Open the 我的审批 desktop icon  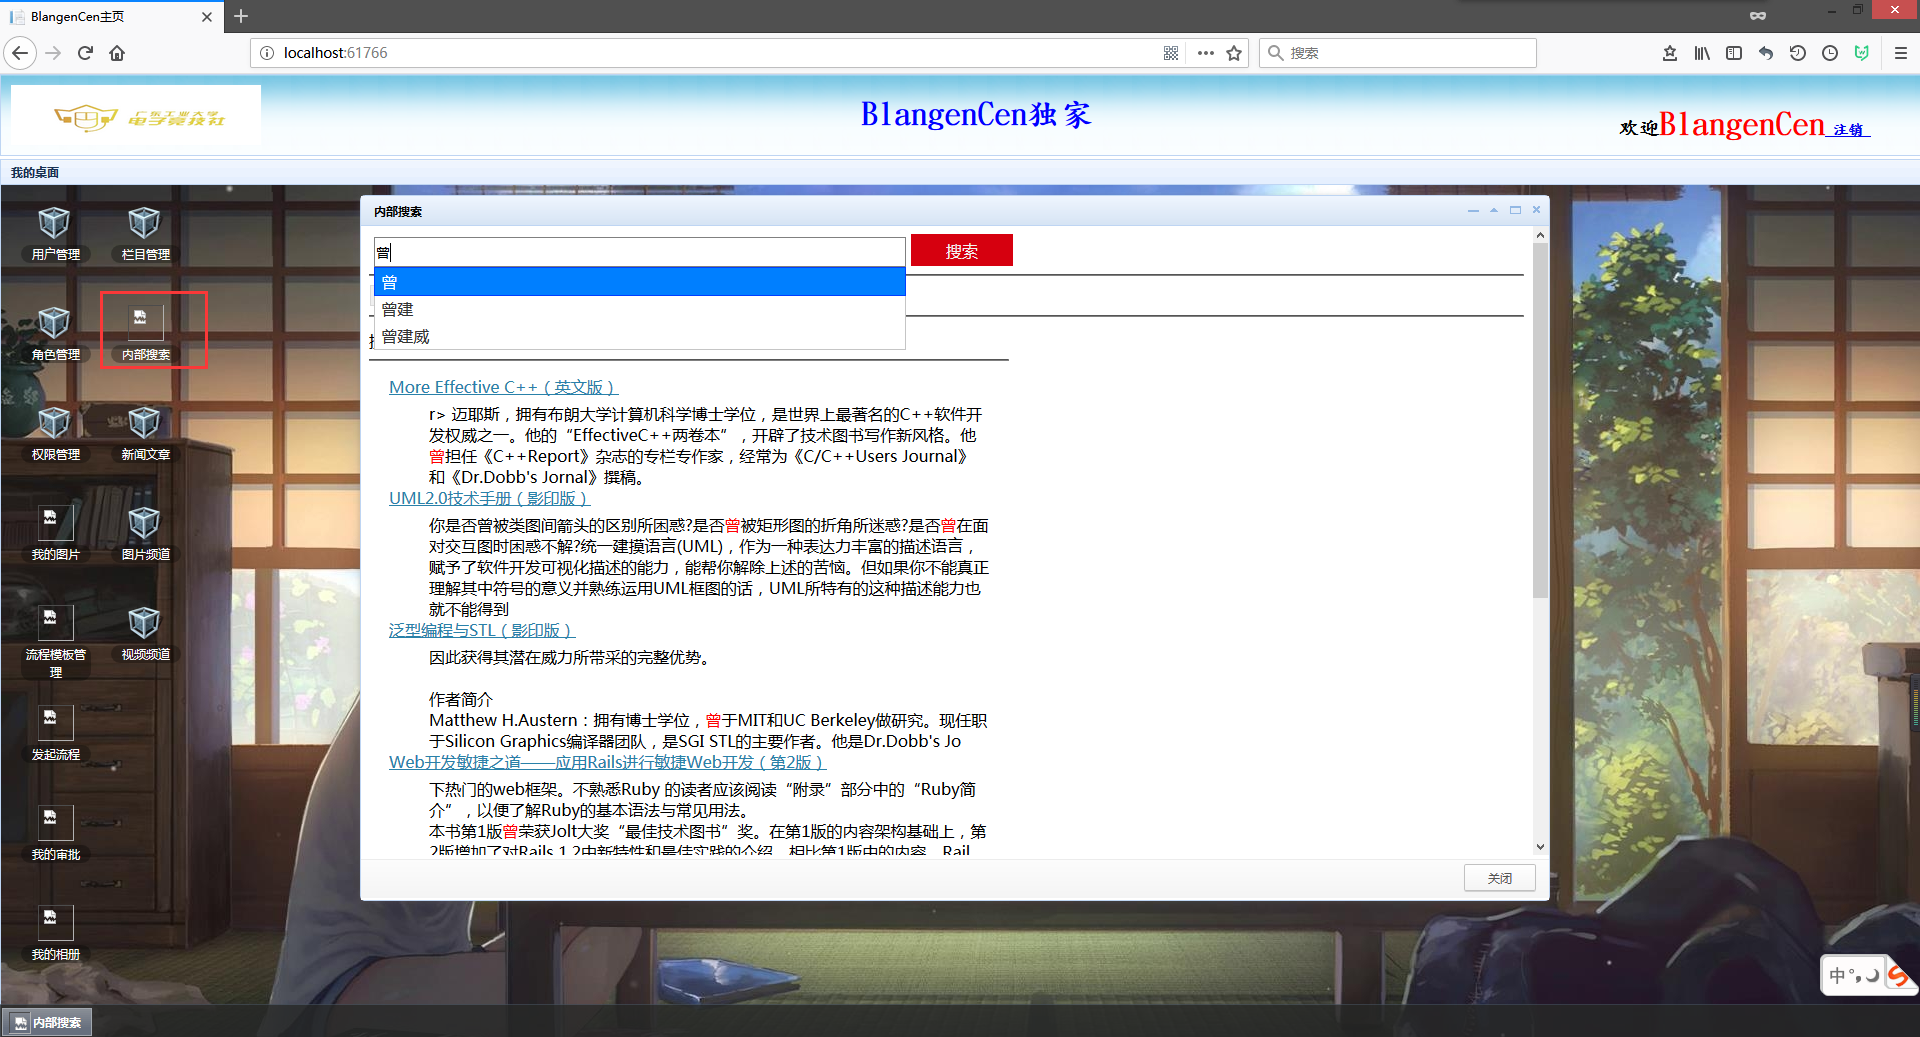click(x=55, y=833)
